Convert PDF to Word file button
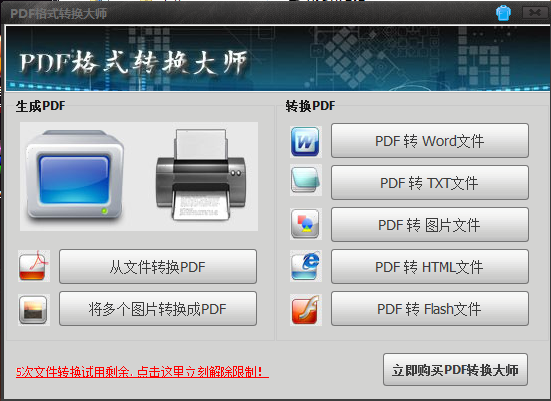The image size is (551, 401). click(x=429, y=141)
